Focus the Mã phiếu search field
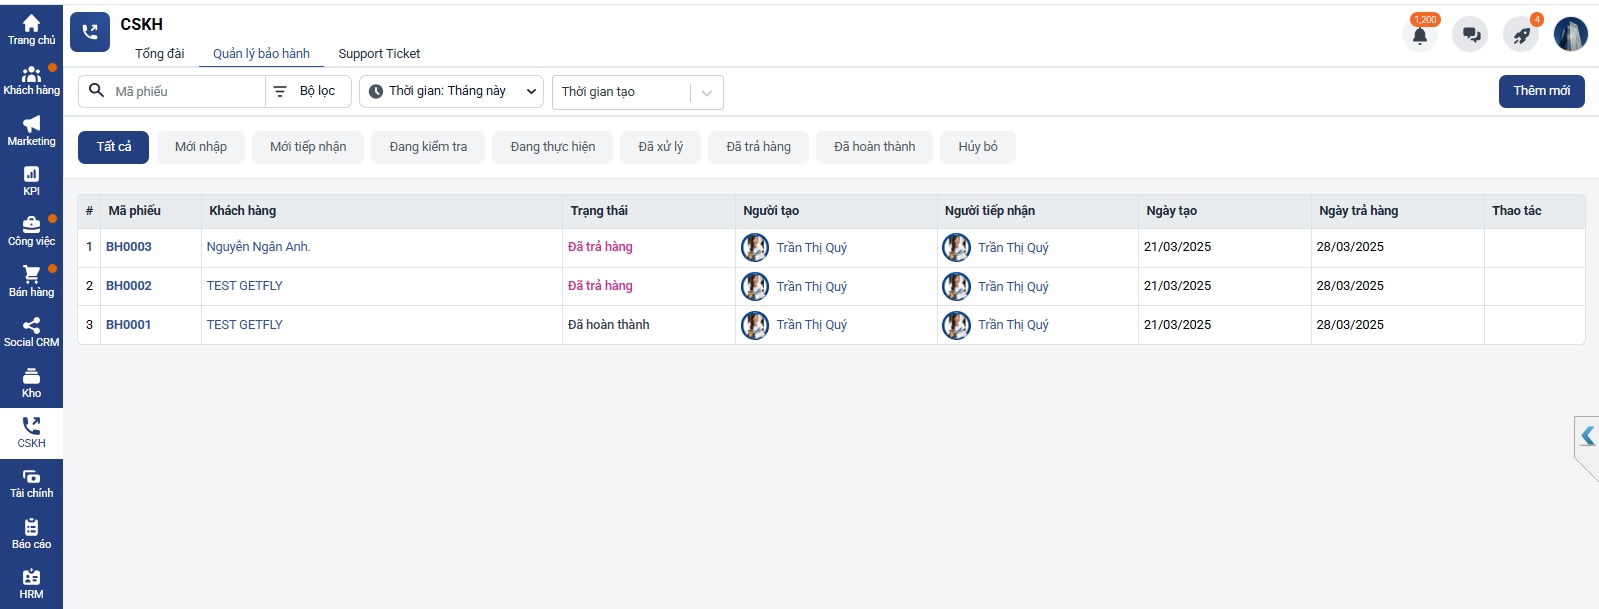1599x609 pixels. [186, 91]
